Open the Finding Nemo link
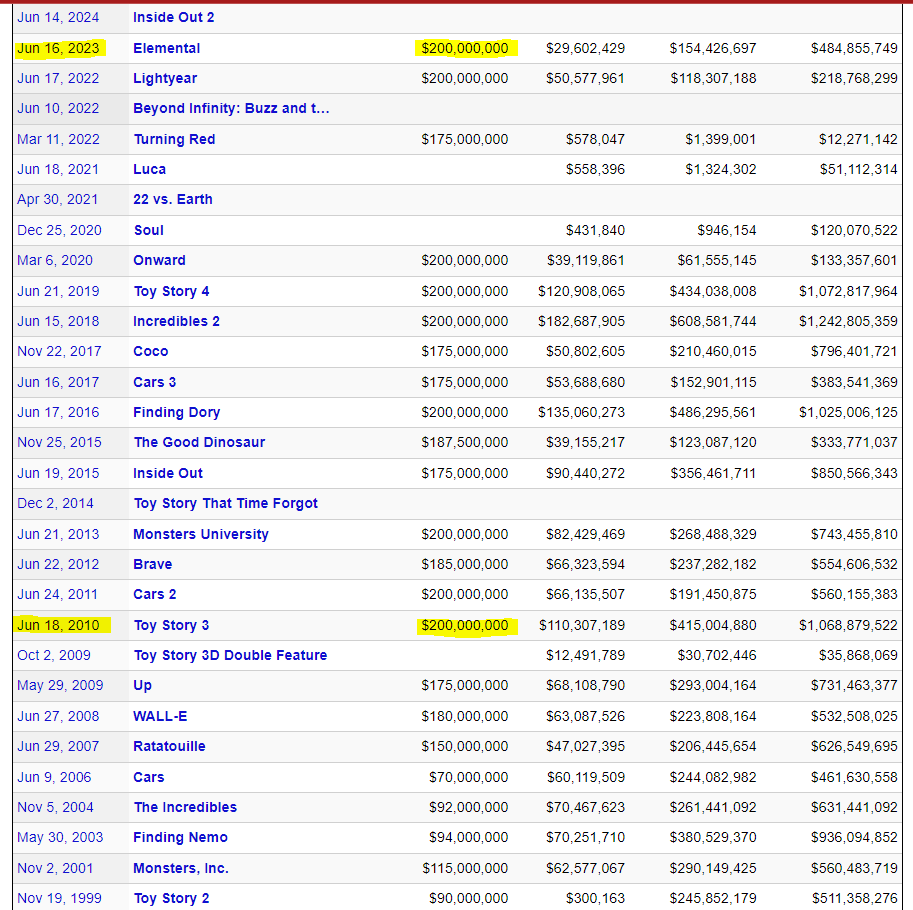The height and width of the screenshot is (910, 913). pyautogui.click(x=181, y=838)
